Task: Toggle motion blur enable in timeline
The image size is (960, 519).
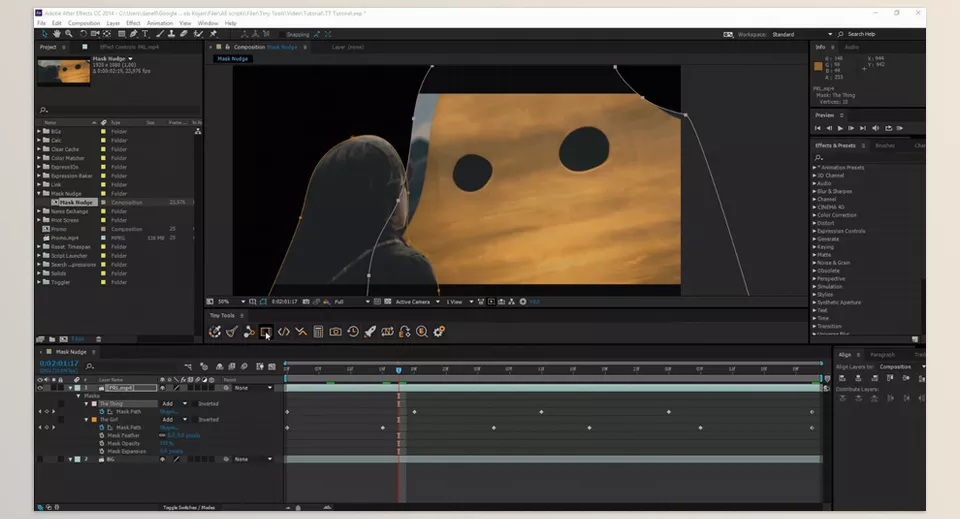Action: point(244,367)
